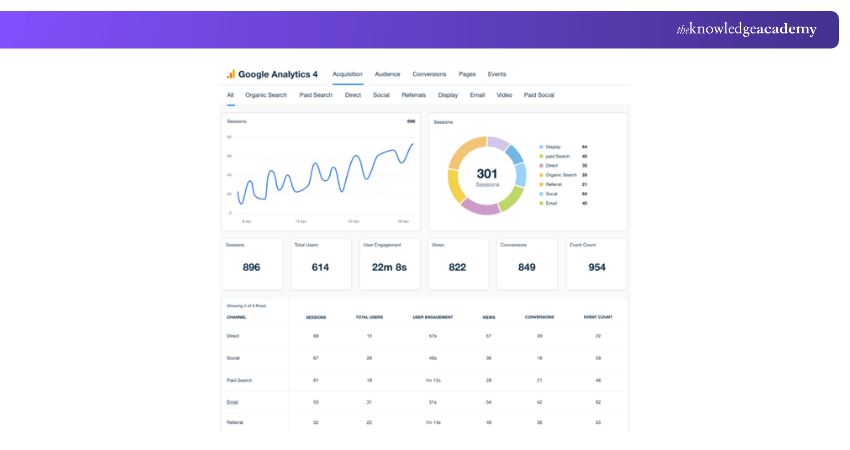Open the Conversions tab
Screen dimensions: 850x450
[x=429, y=74]
